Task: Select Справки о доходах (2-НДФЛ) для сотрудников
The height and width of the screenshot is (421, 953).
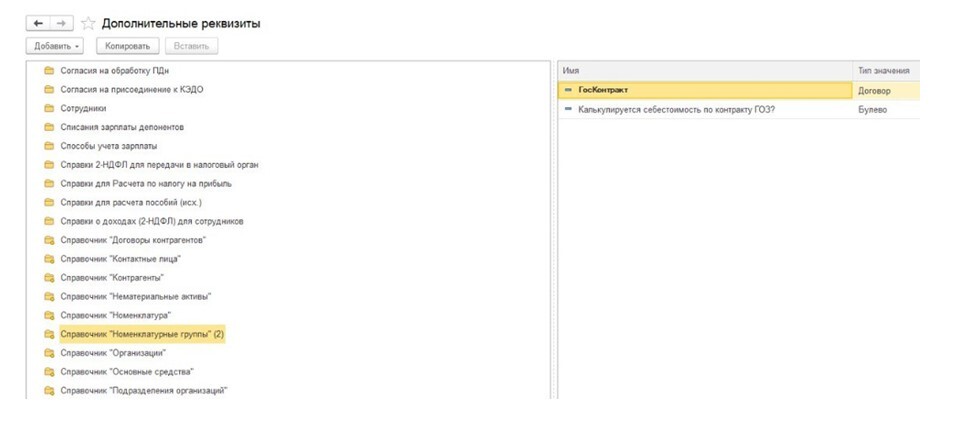Action: [152, 221]
